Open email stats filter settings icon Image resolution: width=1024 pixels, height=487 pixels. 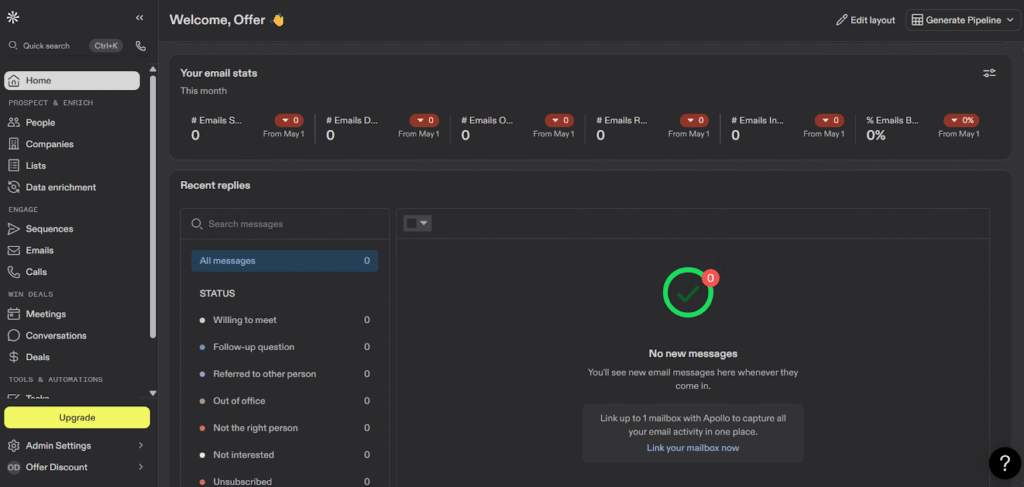pyautogui.click(x=989, y=73)
